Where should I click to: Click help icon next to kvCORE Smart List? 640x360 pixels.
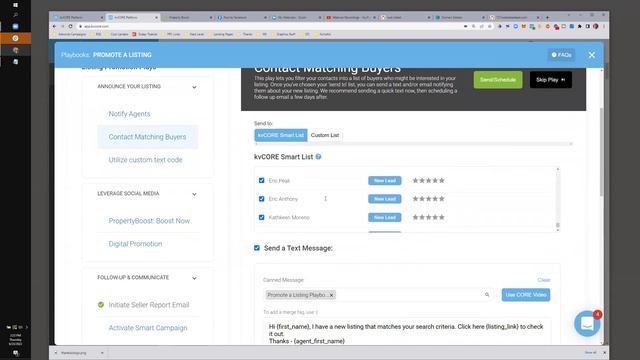click(318, 157)
